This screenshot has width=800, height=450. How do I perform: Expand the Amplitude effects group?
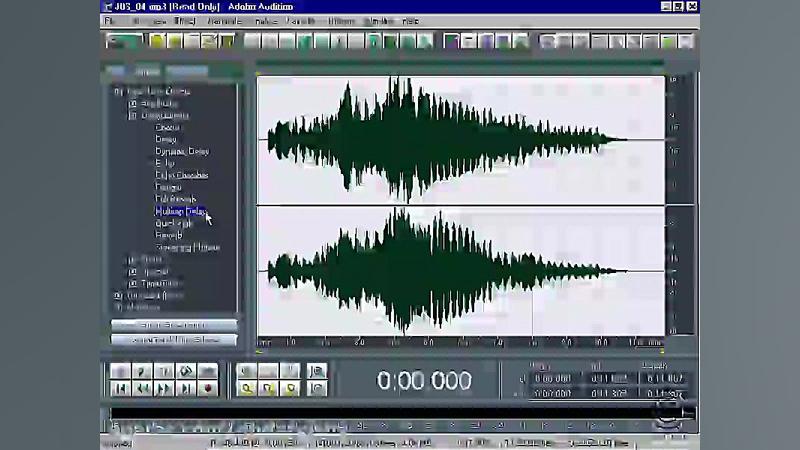click(x=133, y=104)
